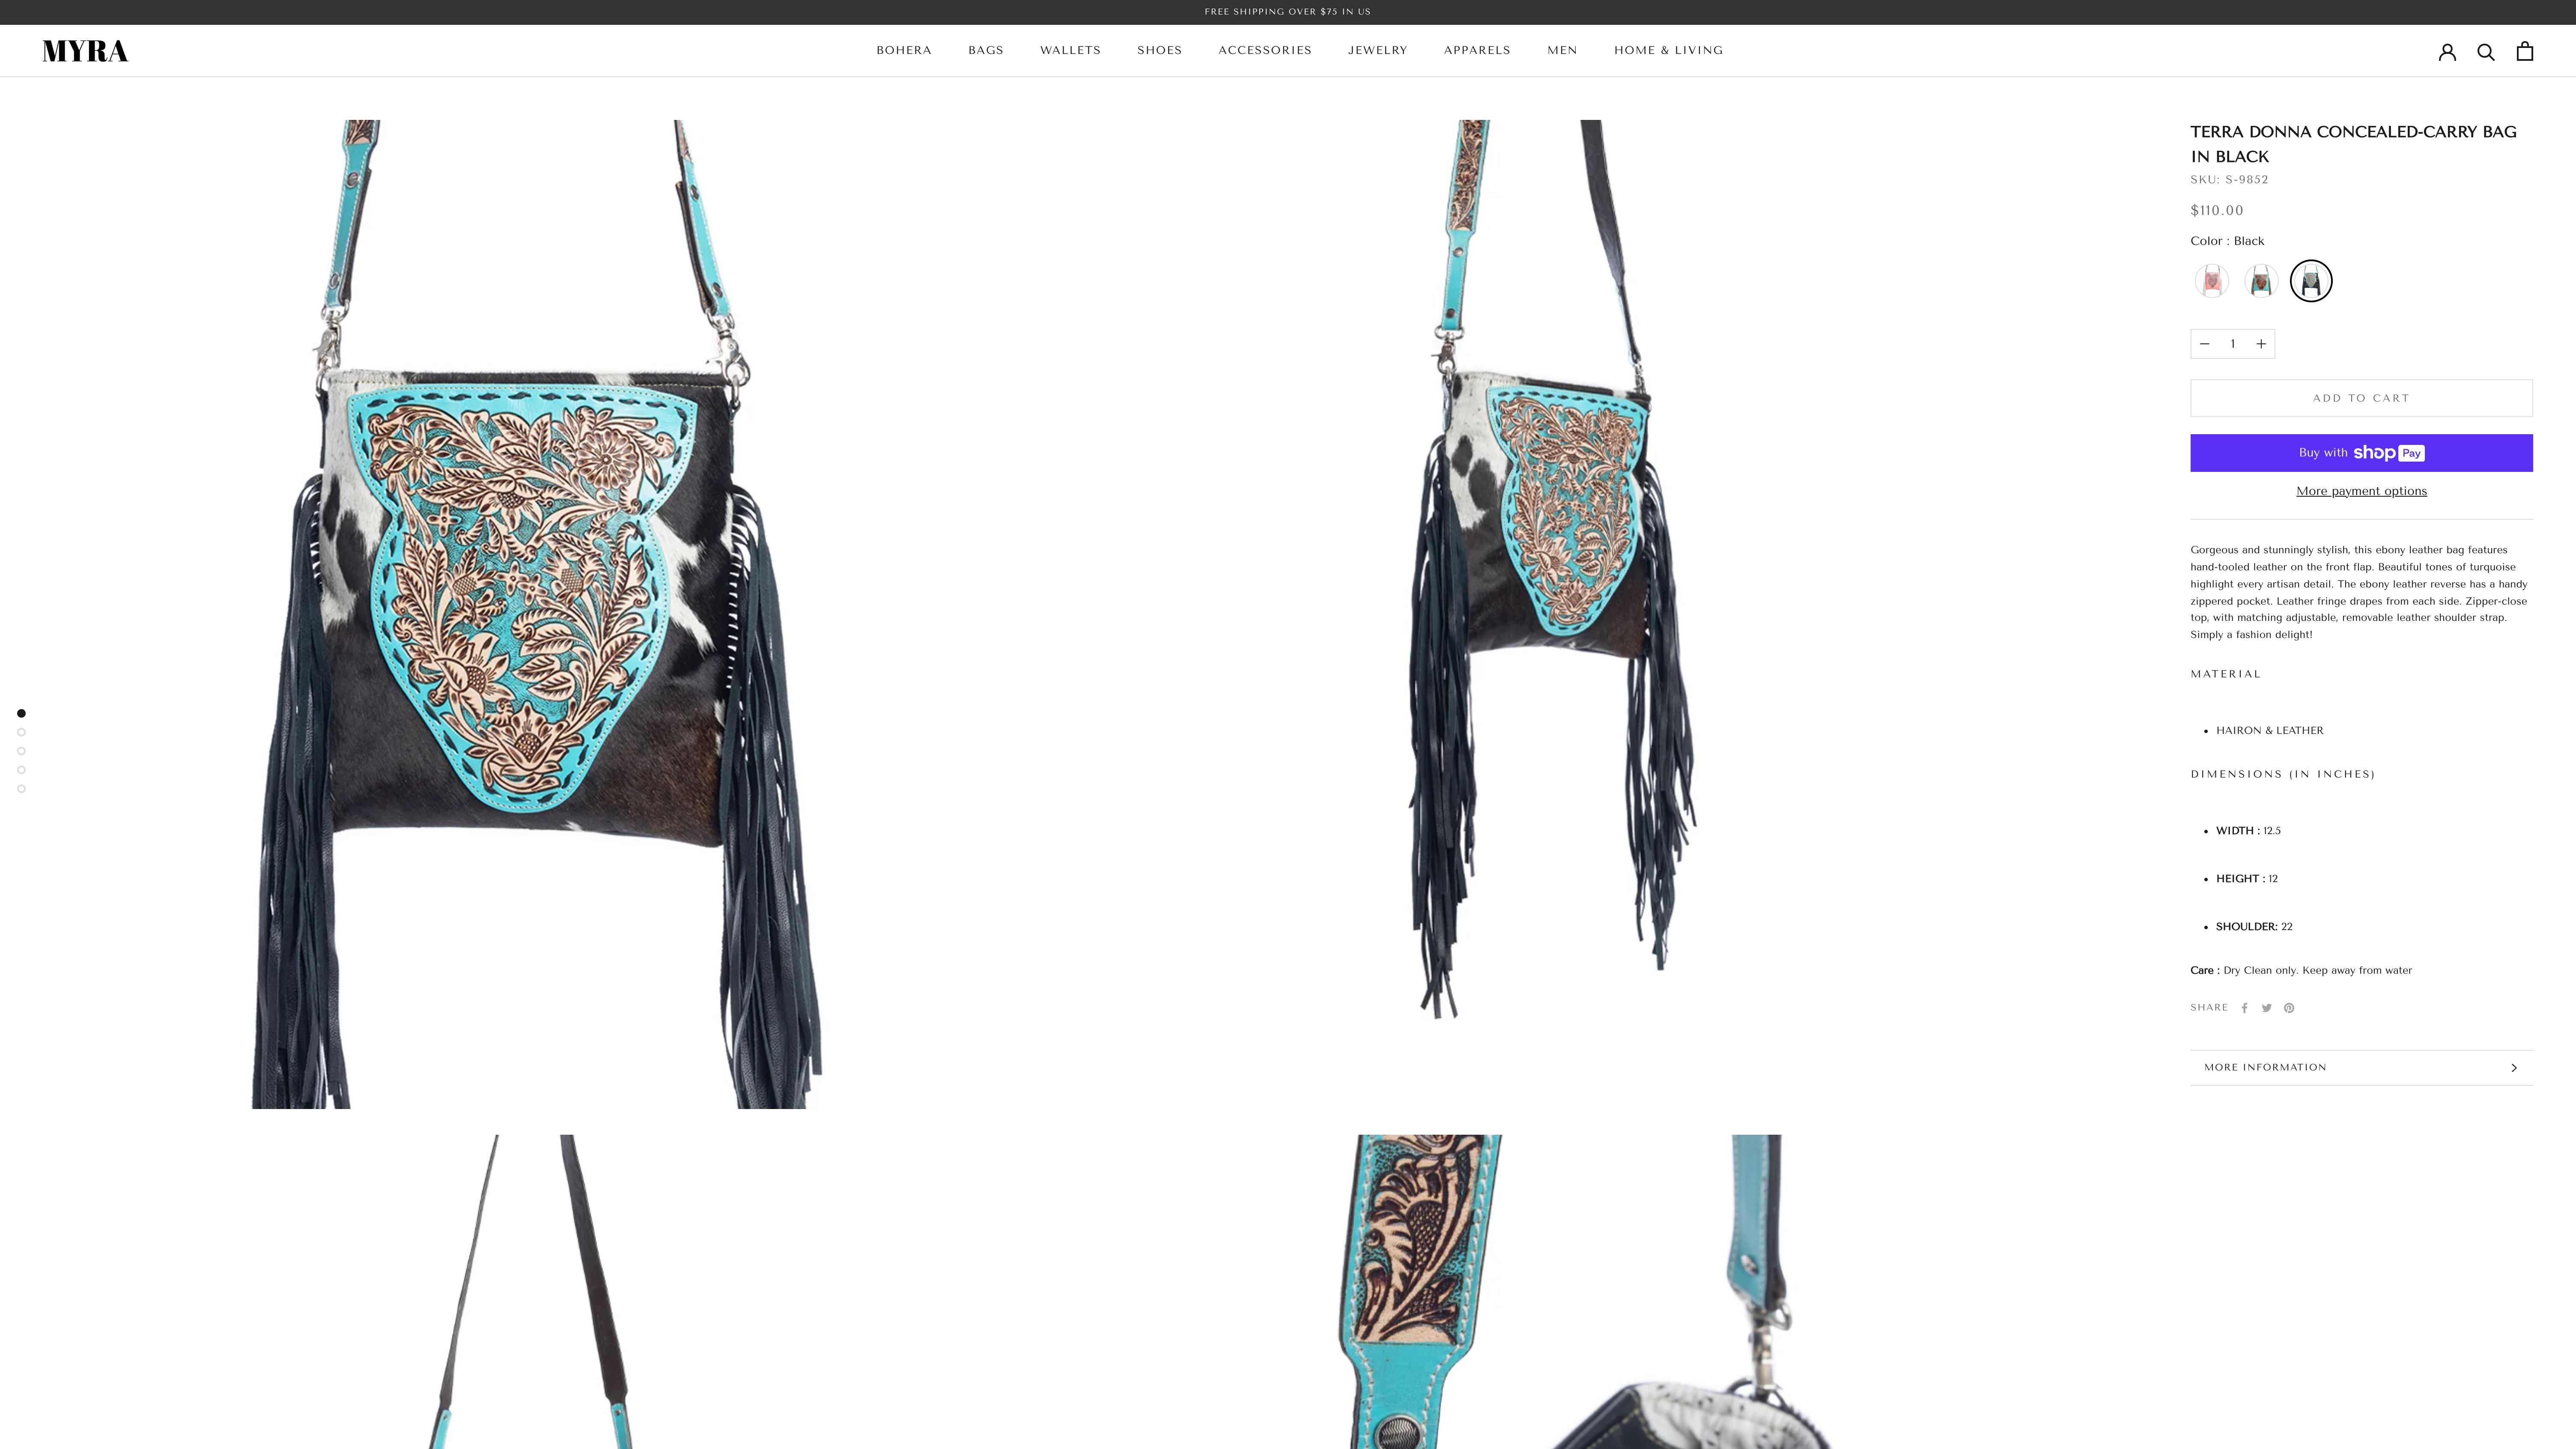Open the Home & Living menu
2576x1449 pixels.
1668,50
